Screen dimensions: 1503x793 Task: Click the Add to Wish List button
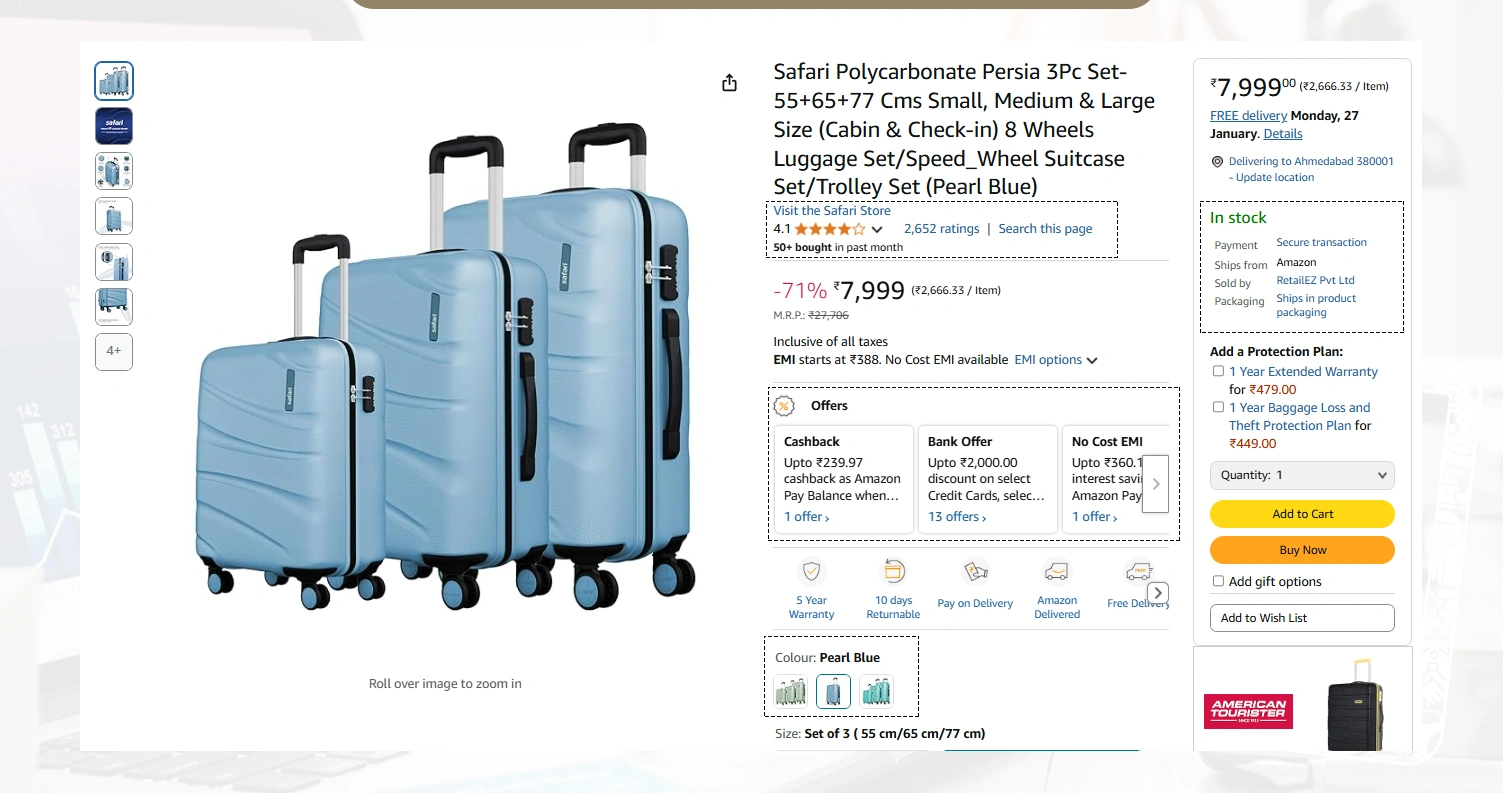click(x=1302, y=618)
